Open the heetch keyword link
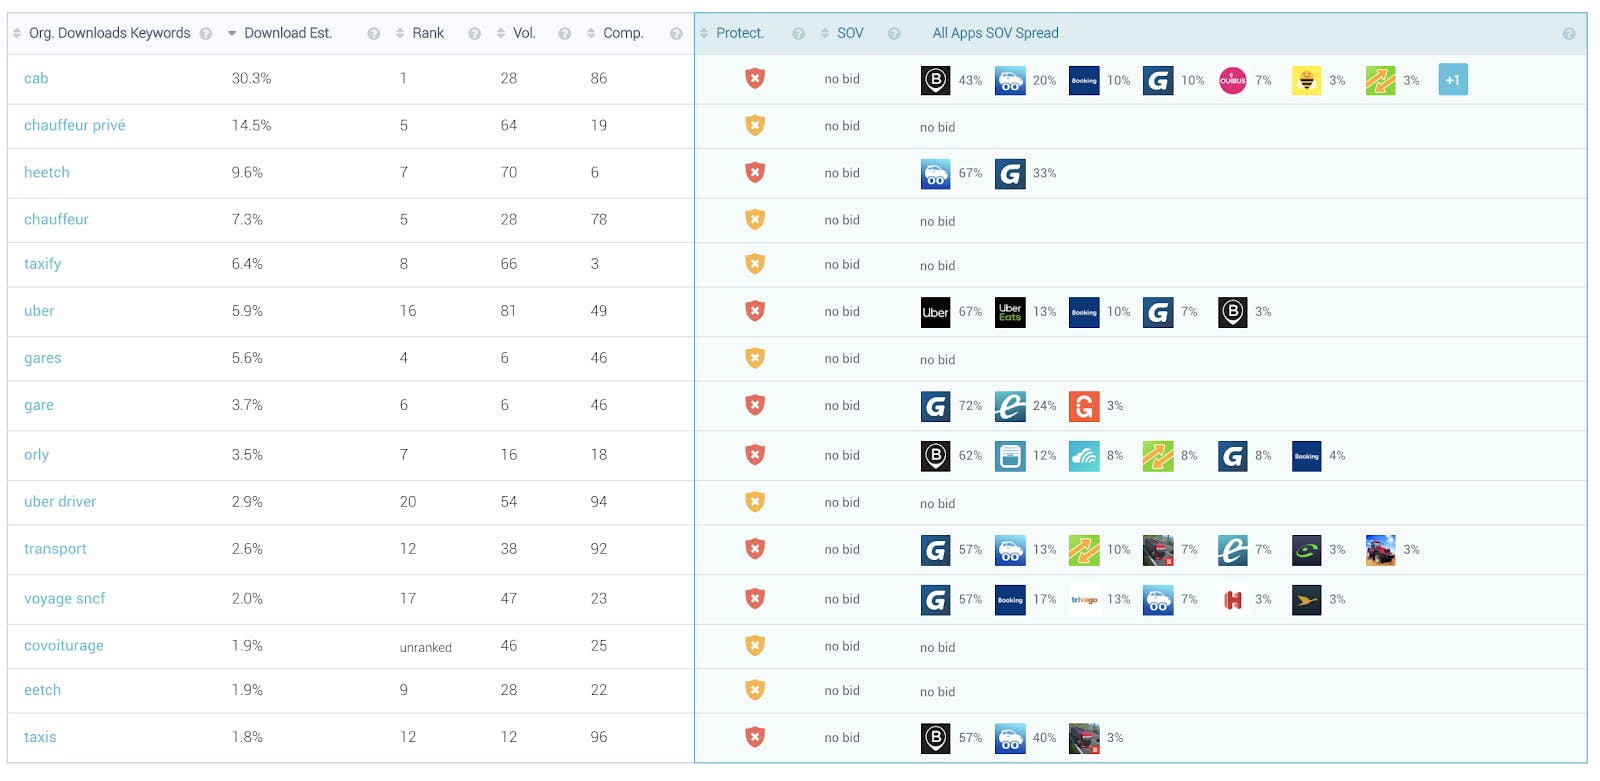Screen dimensions: 1600x781 click(47, 172)
